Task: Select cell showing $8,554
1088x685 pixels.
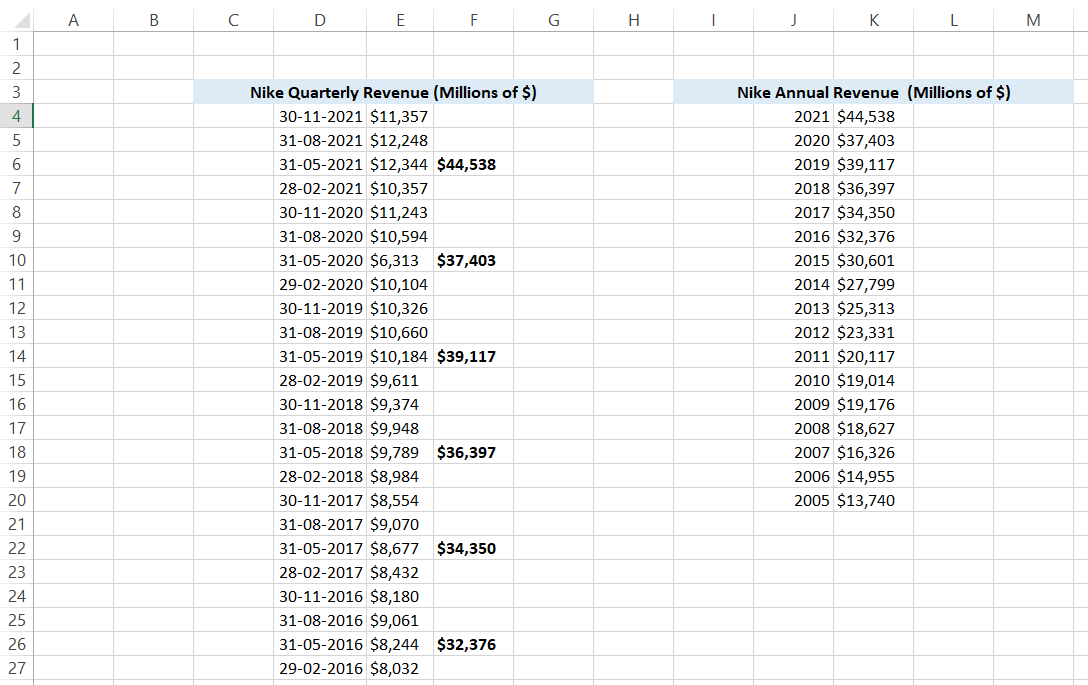Action: click(400, 500)
